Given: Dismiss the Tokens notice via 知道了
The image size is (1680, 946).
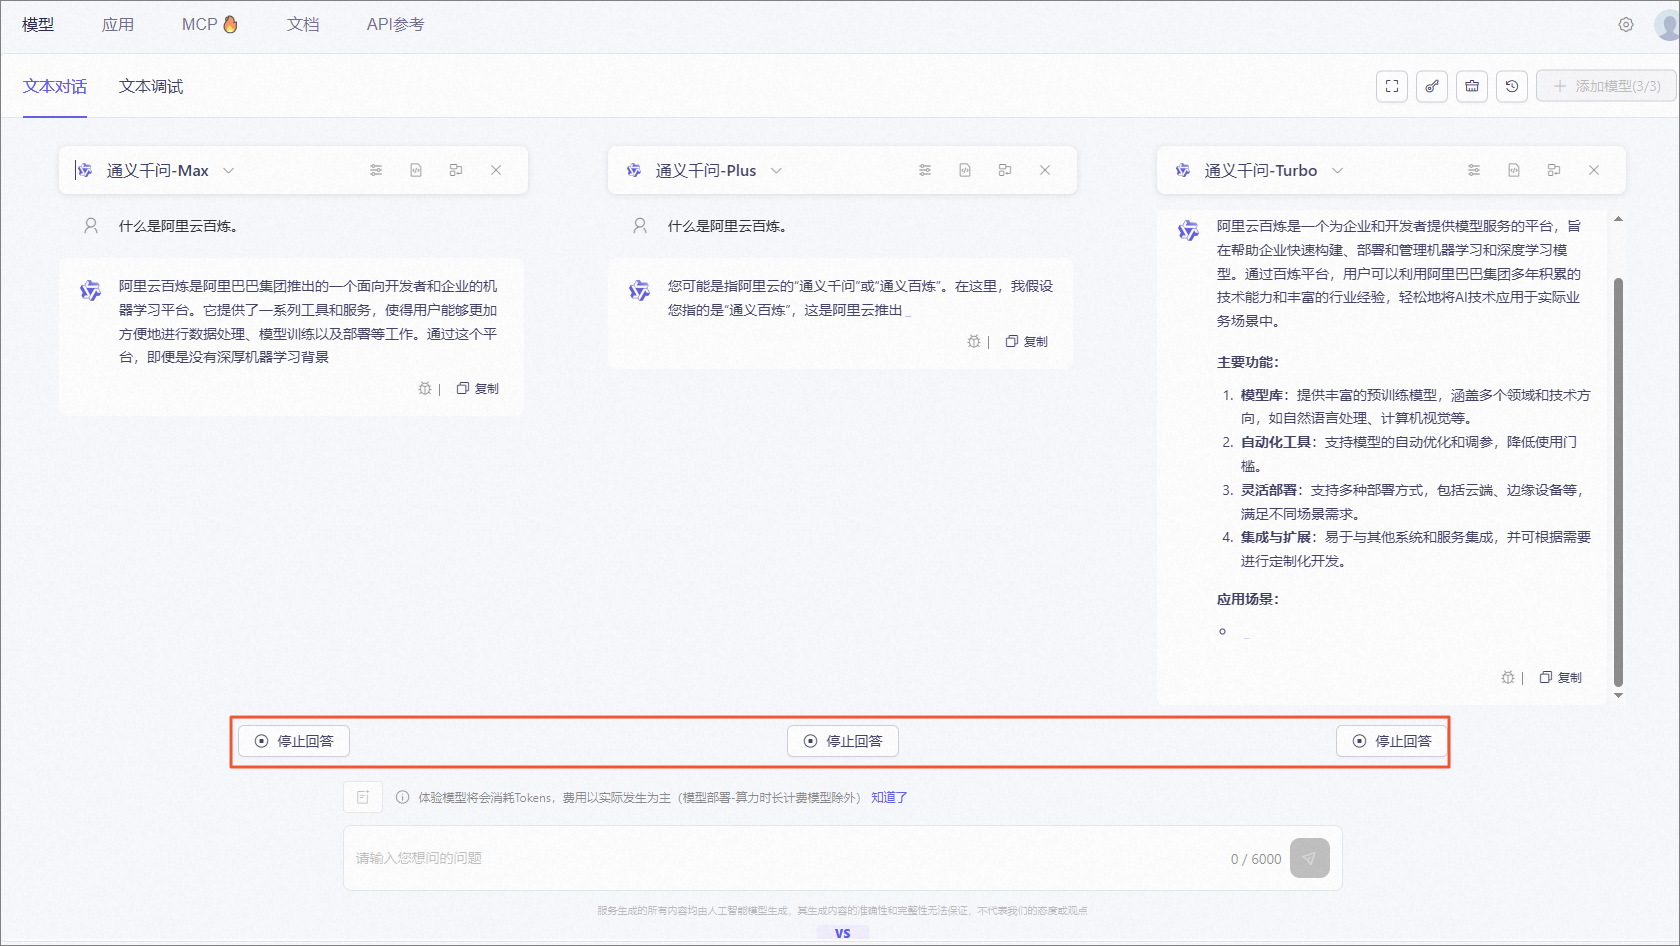Looking at the screenshot, I should point(889,797).
